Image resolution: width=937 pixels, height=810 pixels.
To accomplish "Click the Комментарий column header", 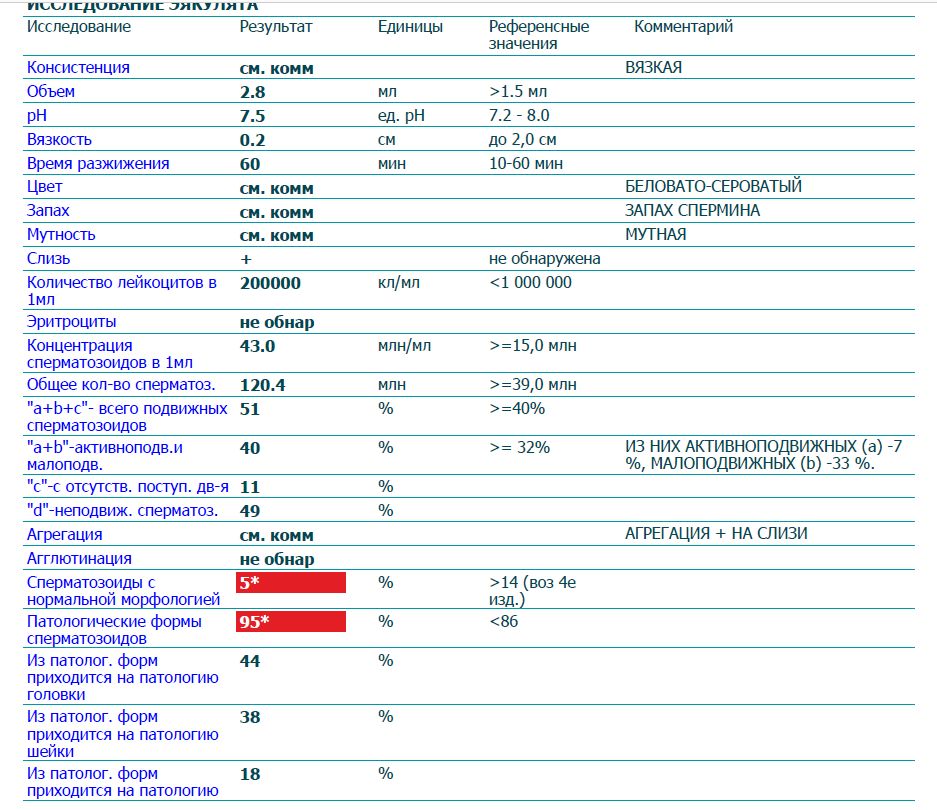I will tap(683, 27).
